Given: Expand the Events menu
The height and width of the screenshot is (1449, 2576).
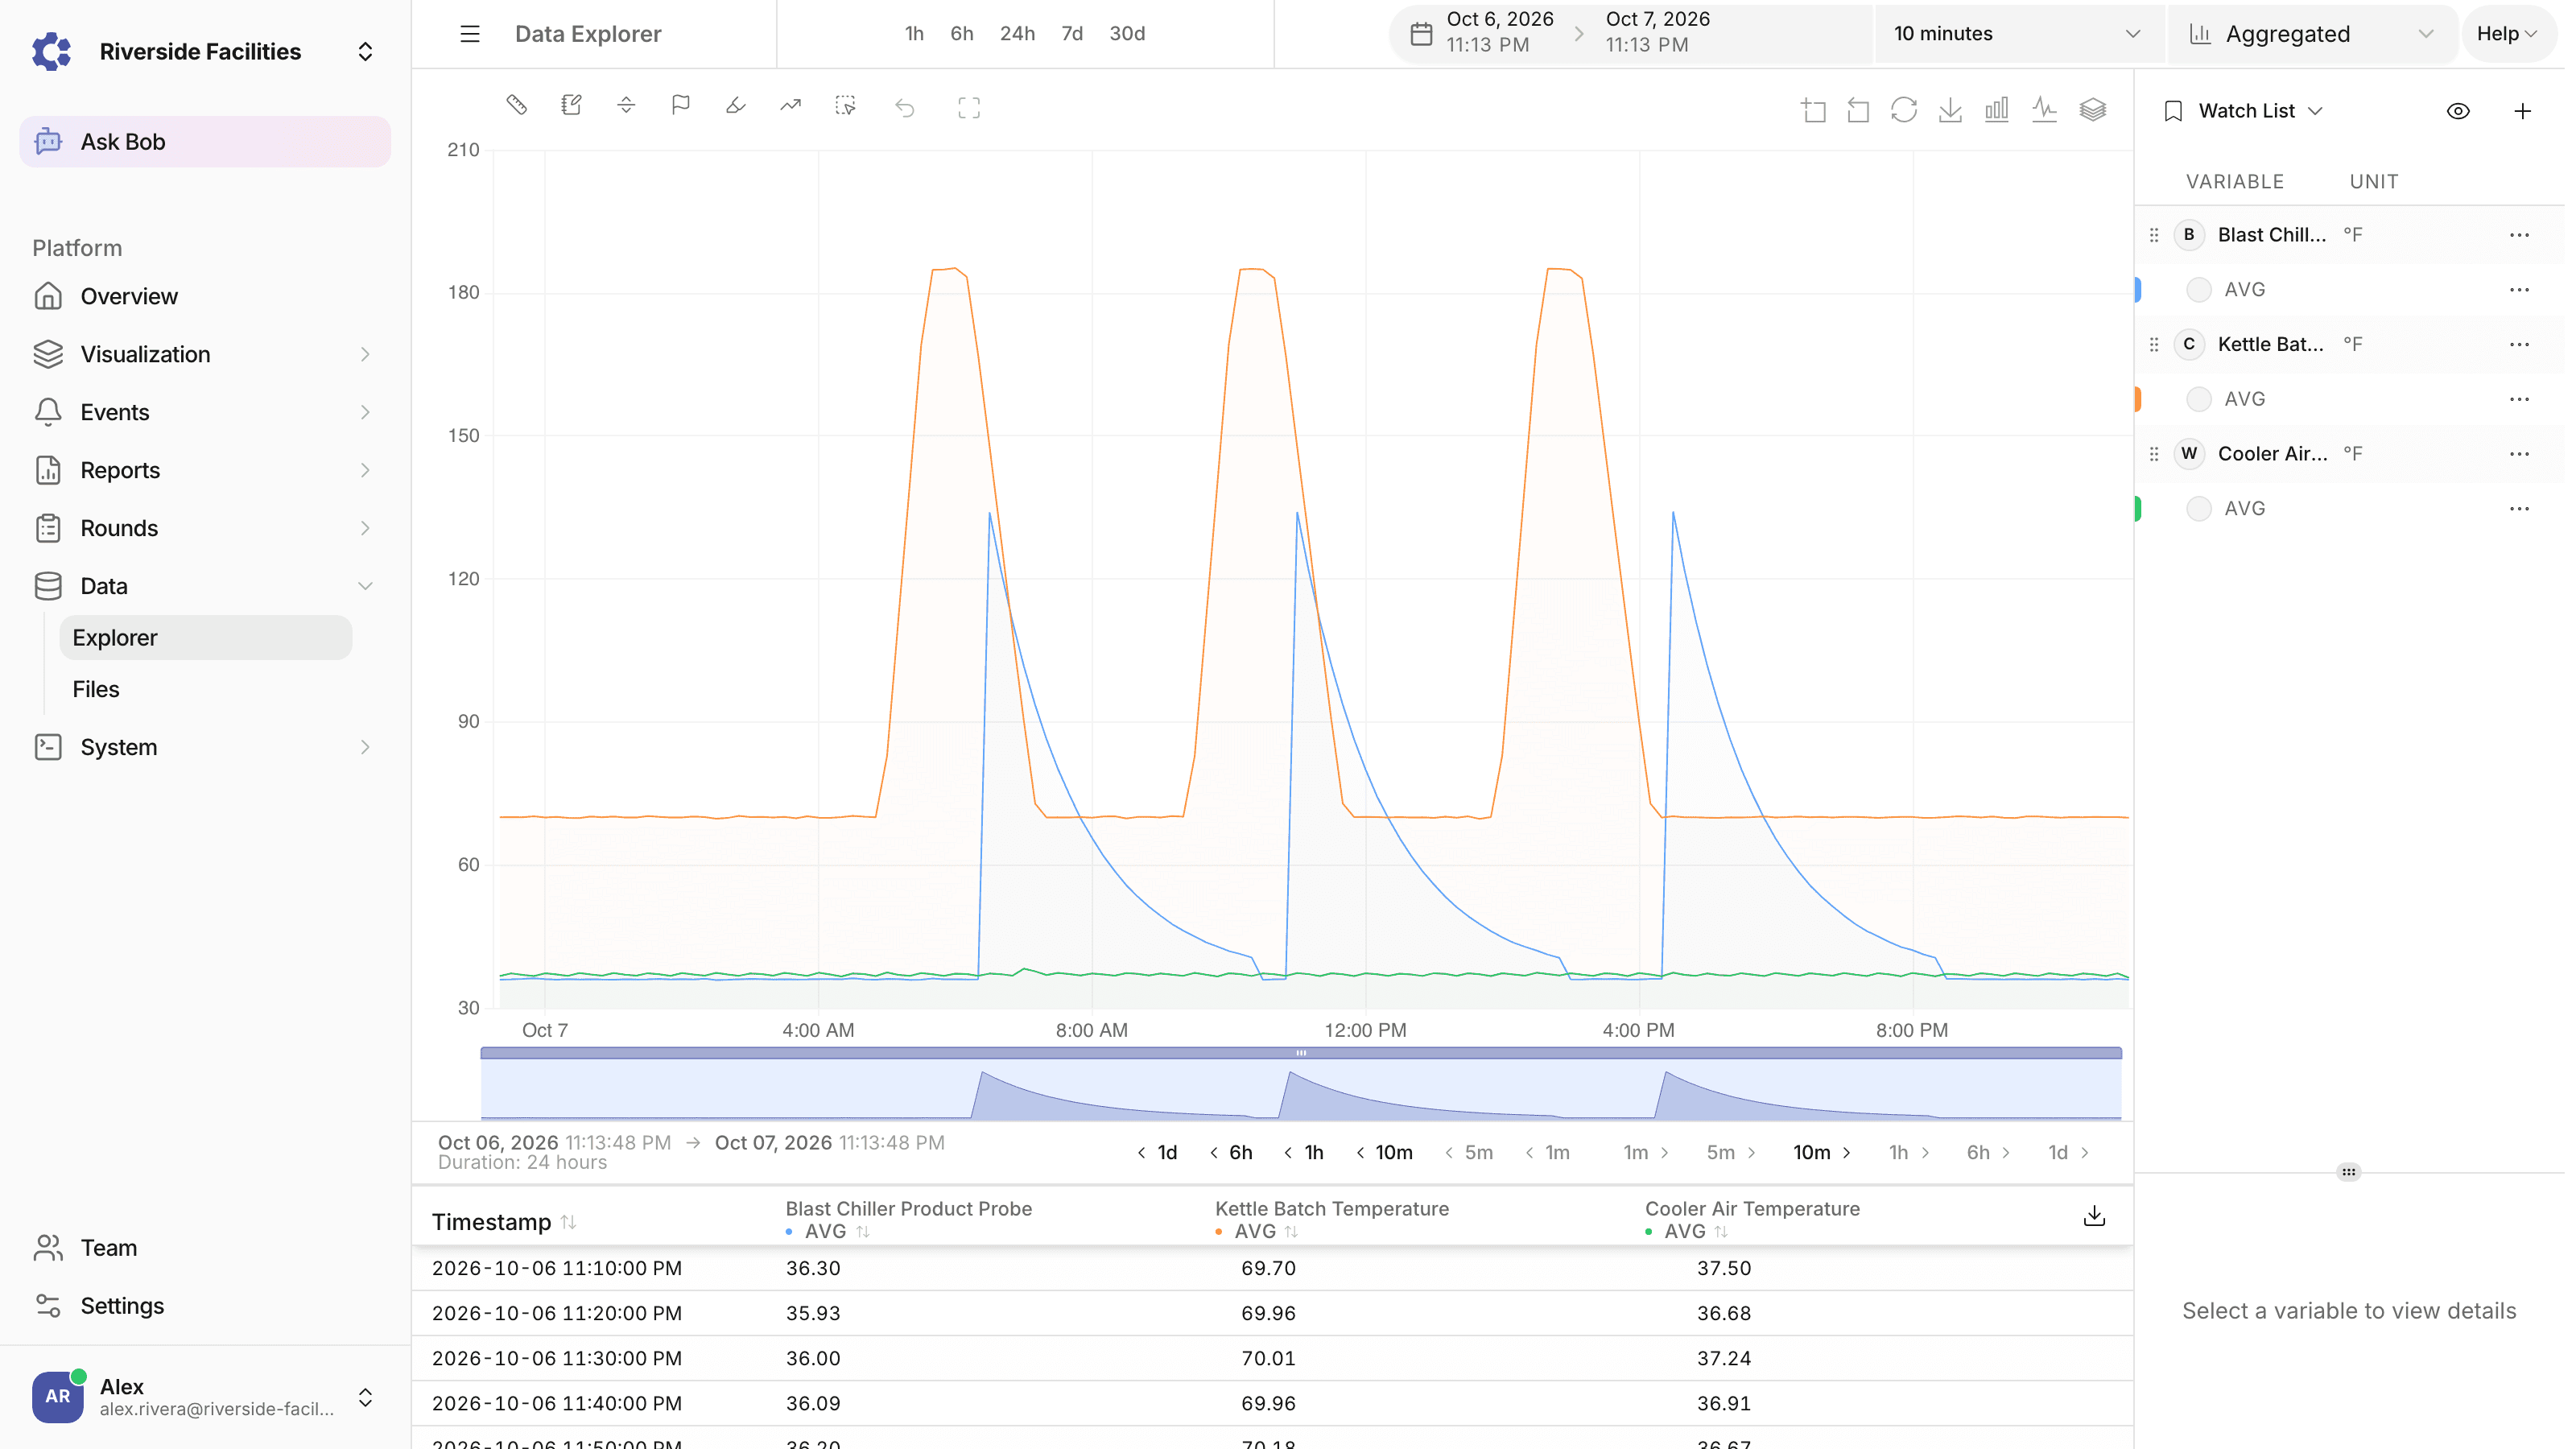Looking at the screenshot, I should pos(204,412).
